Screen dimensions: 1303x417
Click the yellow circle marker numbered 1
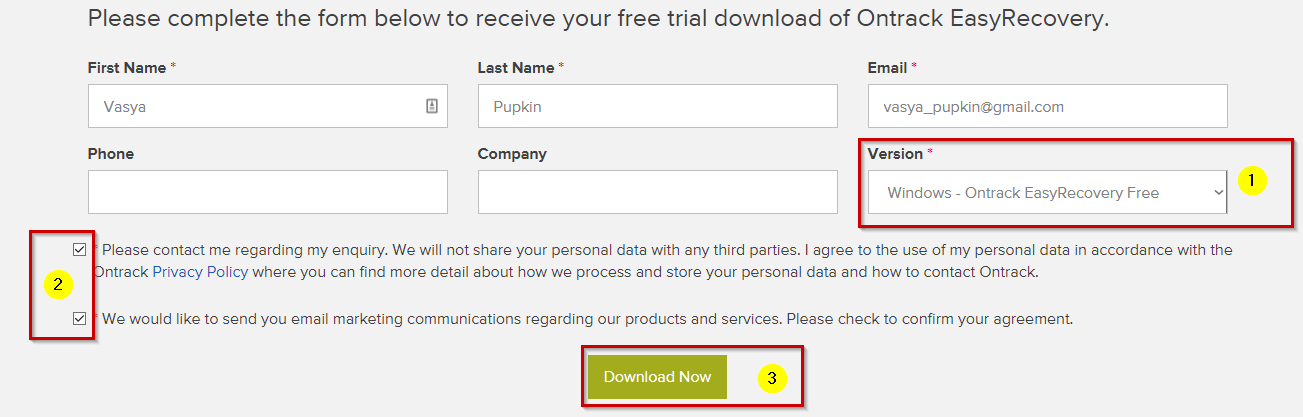[1251, 181]
